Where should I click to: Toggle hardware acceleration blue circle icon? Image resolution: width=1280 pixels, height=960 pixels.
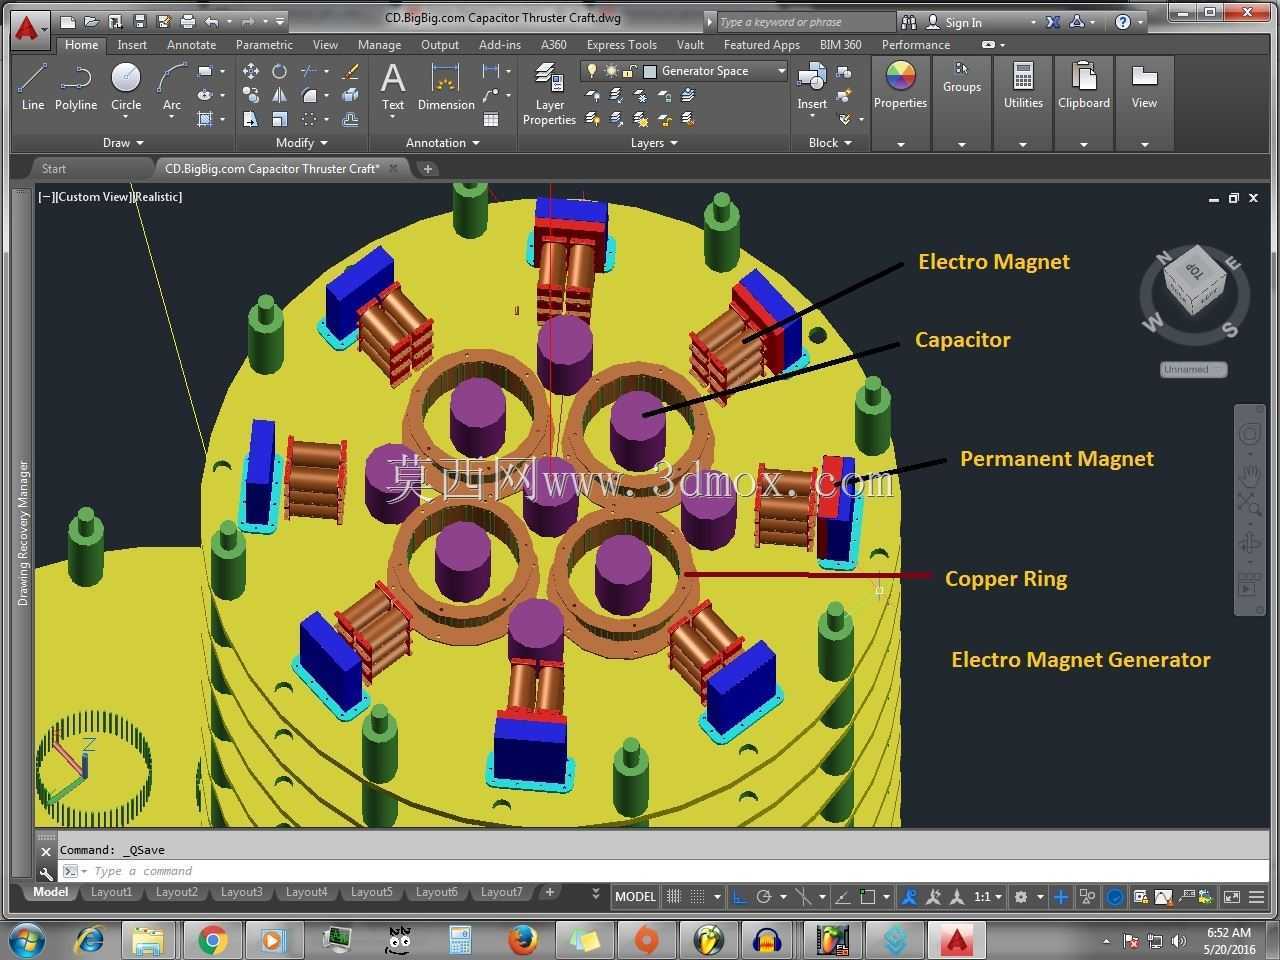(x=1114, y=896)
